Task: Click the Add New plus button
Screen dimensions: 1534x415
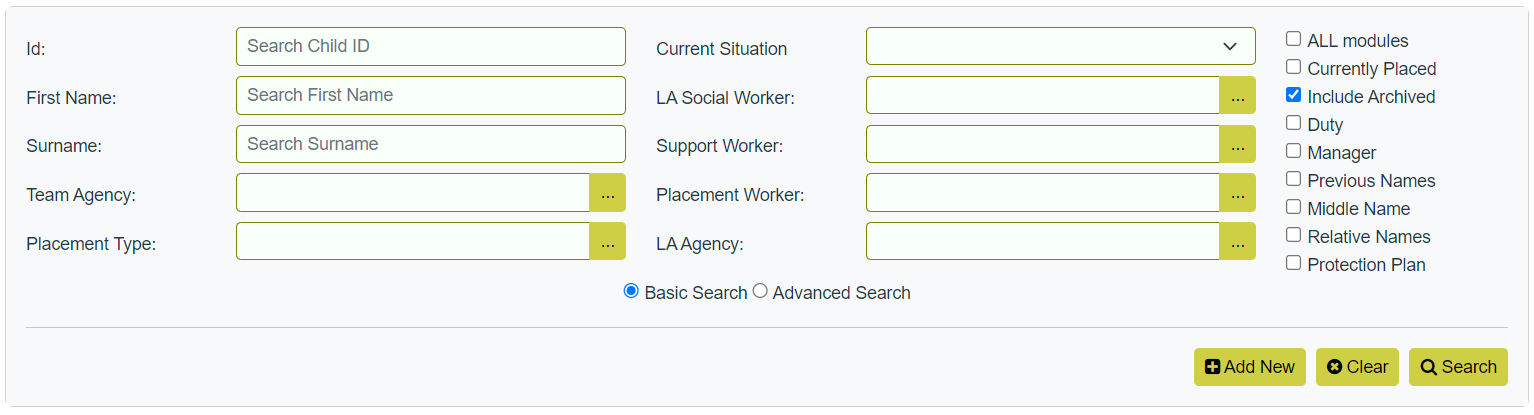Action: pos(1250,367)
